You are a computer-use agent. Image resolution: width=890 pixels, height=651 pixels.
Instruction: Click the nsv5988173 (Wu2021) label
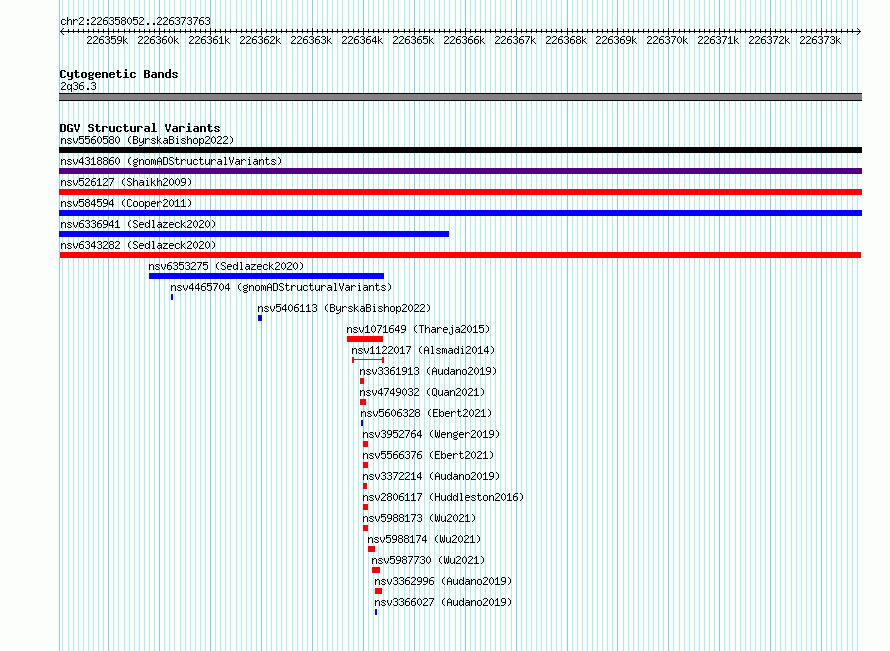coord(419,518)
